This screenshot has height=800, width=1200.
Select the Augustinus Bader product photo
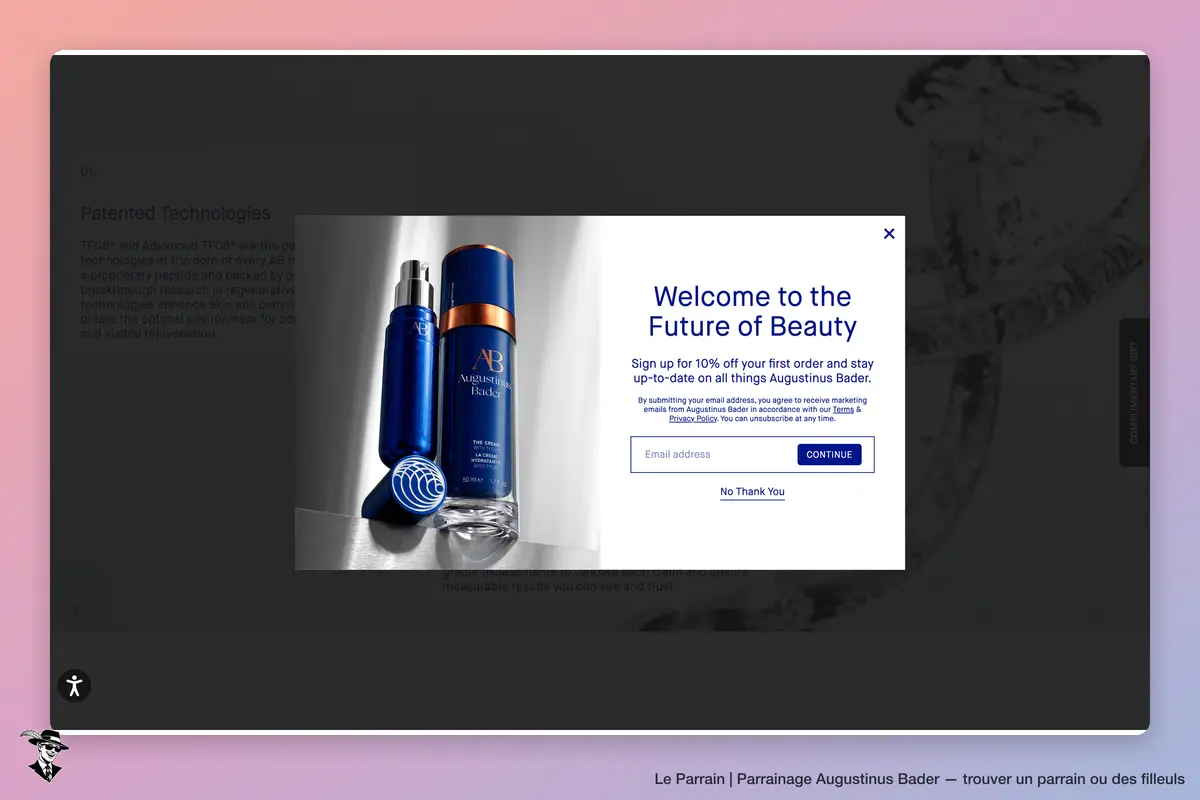448,393
